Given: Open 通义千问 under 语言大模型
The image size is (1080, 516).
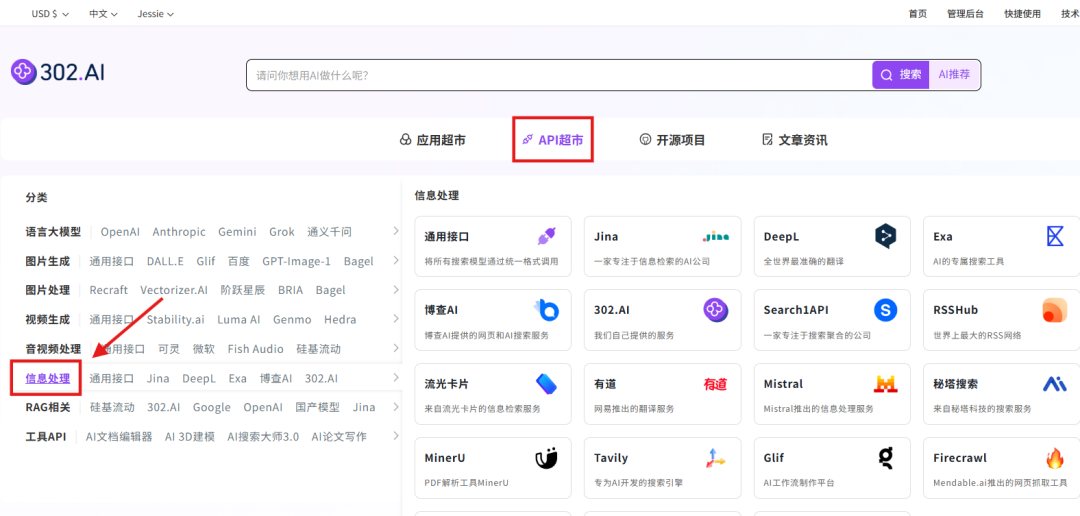Looking at the screenshot, I should [329, 231].
